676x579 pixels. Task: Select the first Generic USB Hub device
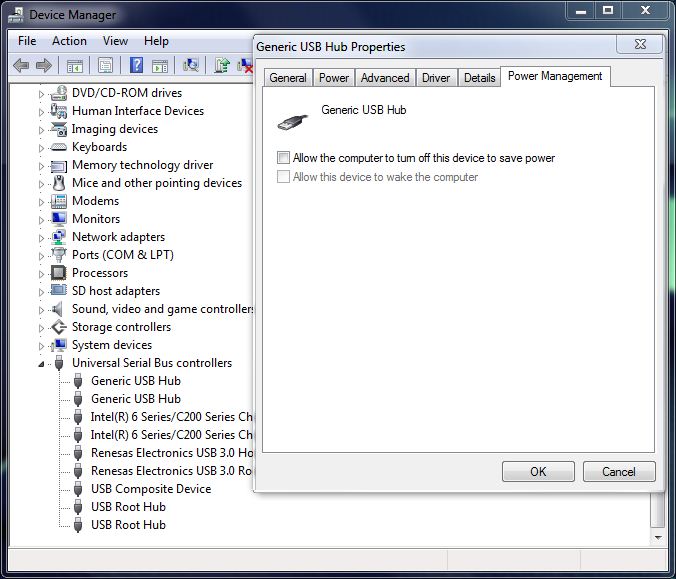pos(136,381)
